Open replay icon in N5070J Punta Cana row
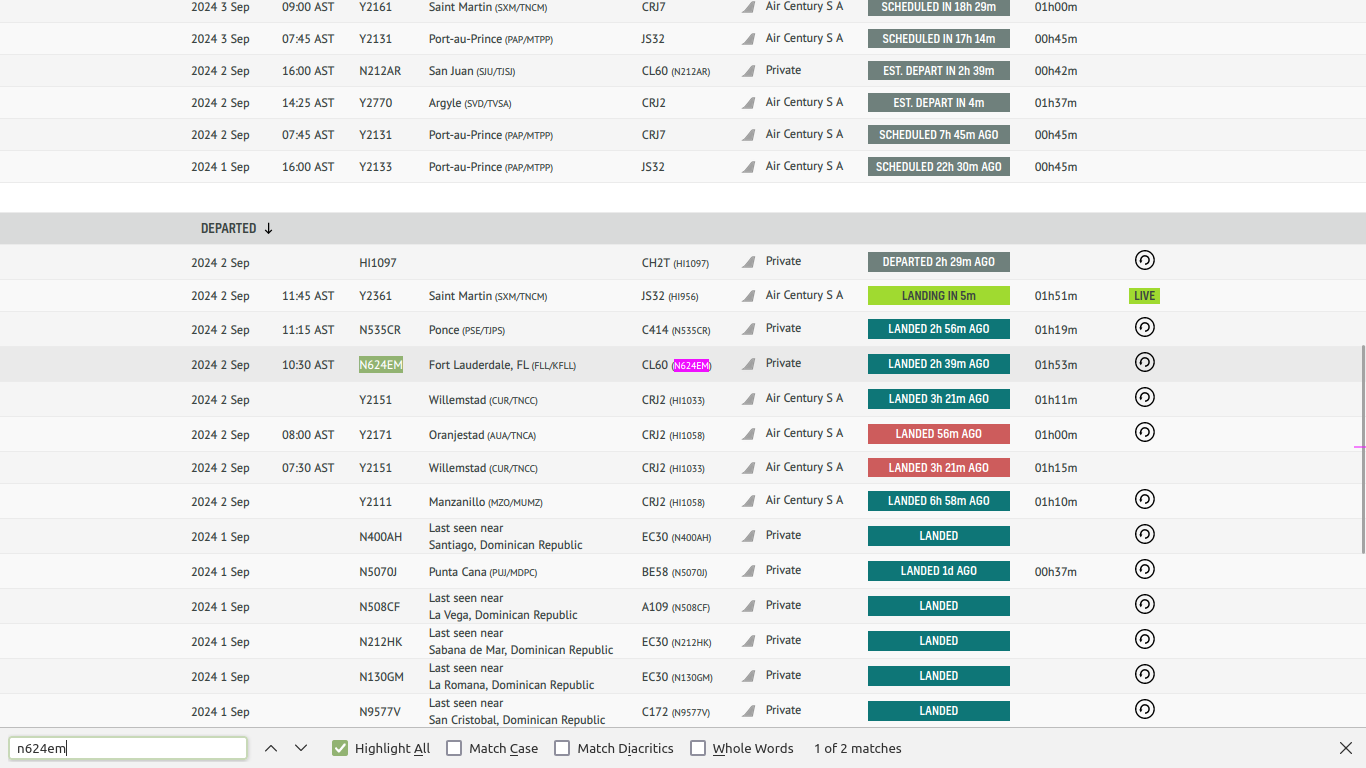The image size is (1366, 768). point(1145,569)
